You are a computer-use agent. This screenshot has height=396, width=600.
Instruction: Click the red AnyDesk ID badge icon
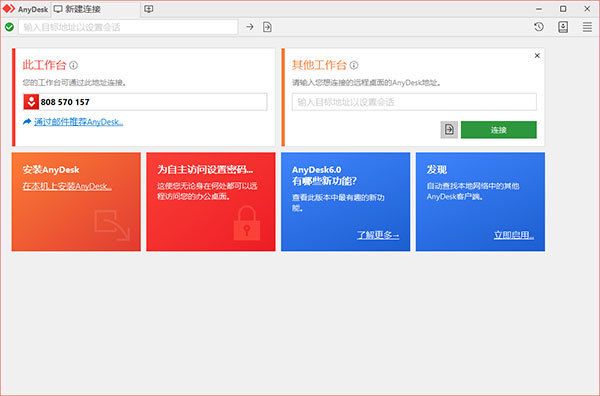[31, 102]
